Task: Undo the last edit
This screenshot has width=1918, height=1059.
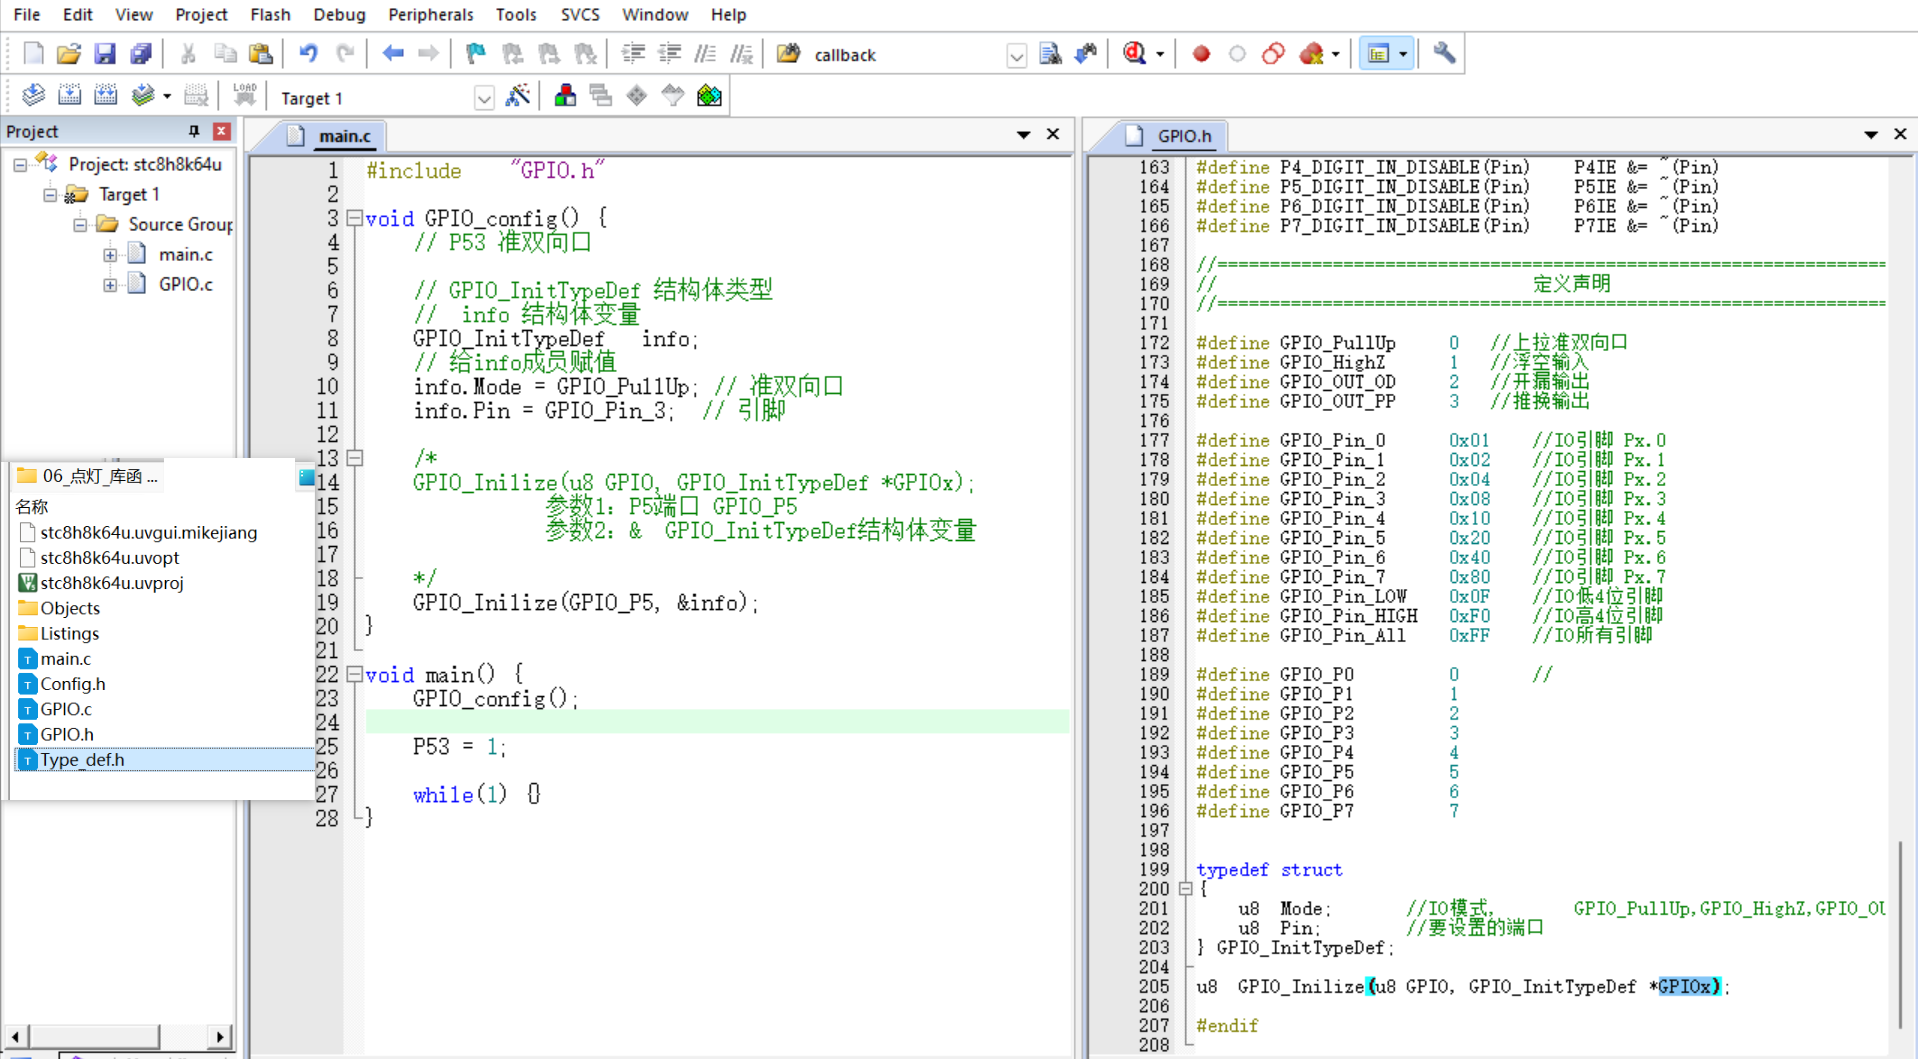Action: [308, 54]
